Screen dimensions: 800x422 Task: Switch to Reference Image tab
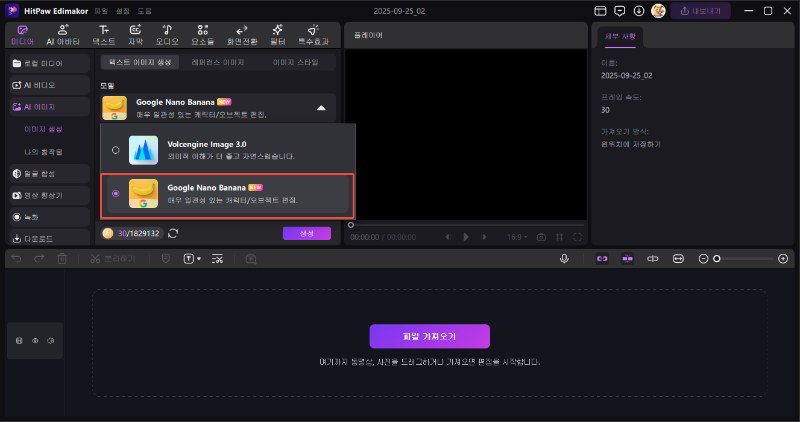point(218,62)
